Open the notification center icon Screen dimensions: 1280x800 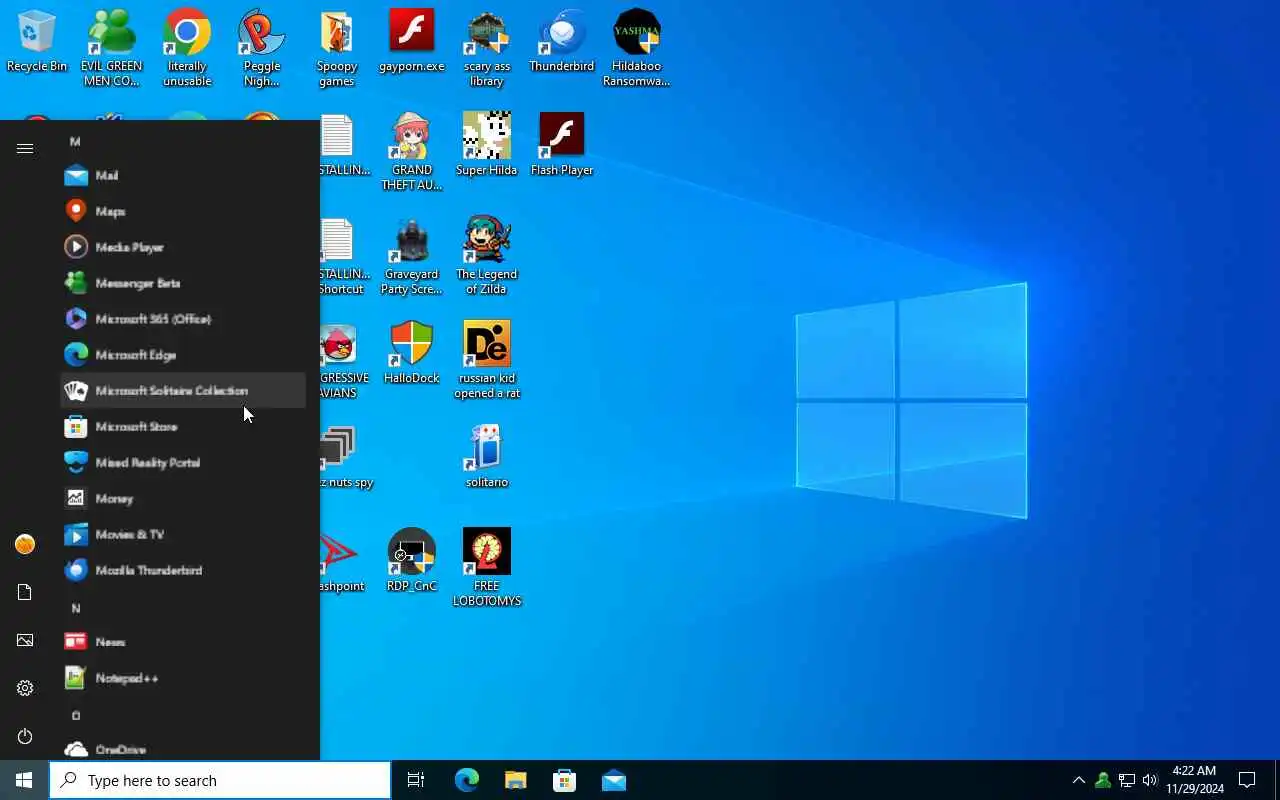tap(1247, 780)
